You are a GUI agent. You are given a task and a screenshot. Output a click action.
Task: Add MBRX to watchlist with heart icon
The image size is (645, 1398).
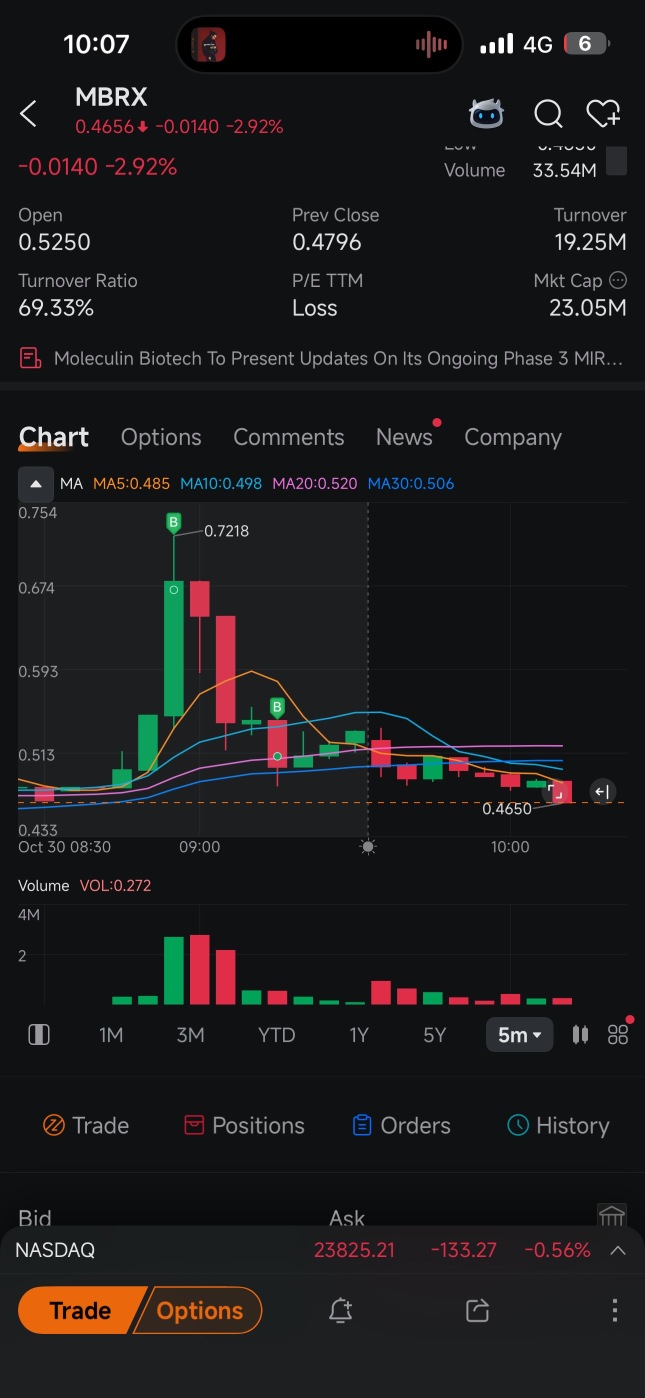[604, 114]
